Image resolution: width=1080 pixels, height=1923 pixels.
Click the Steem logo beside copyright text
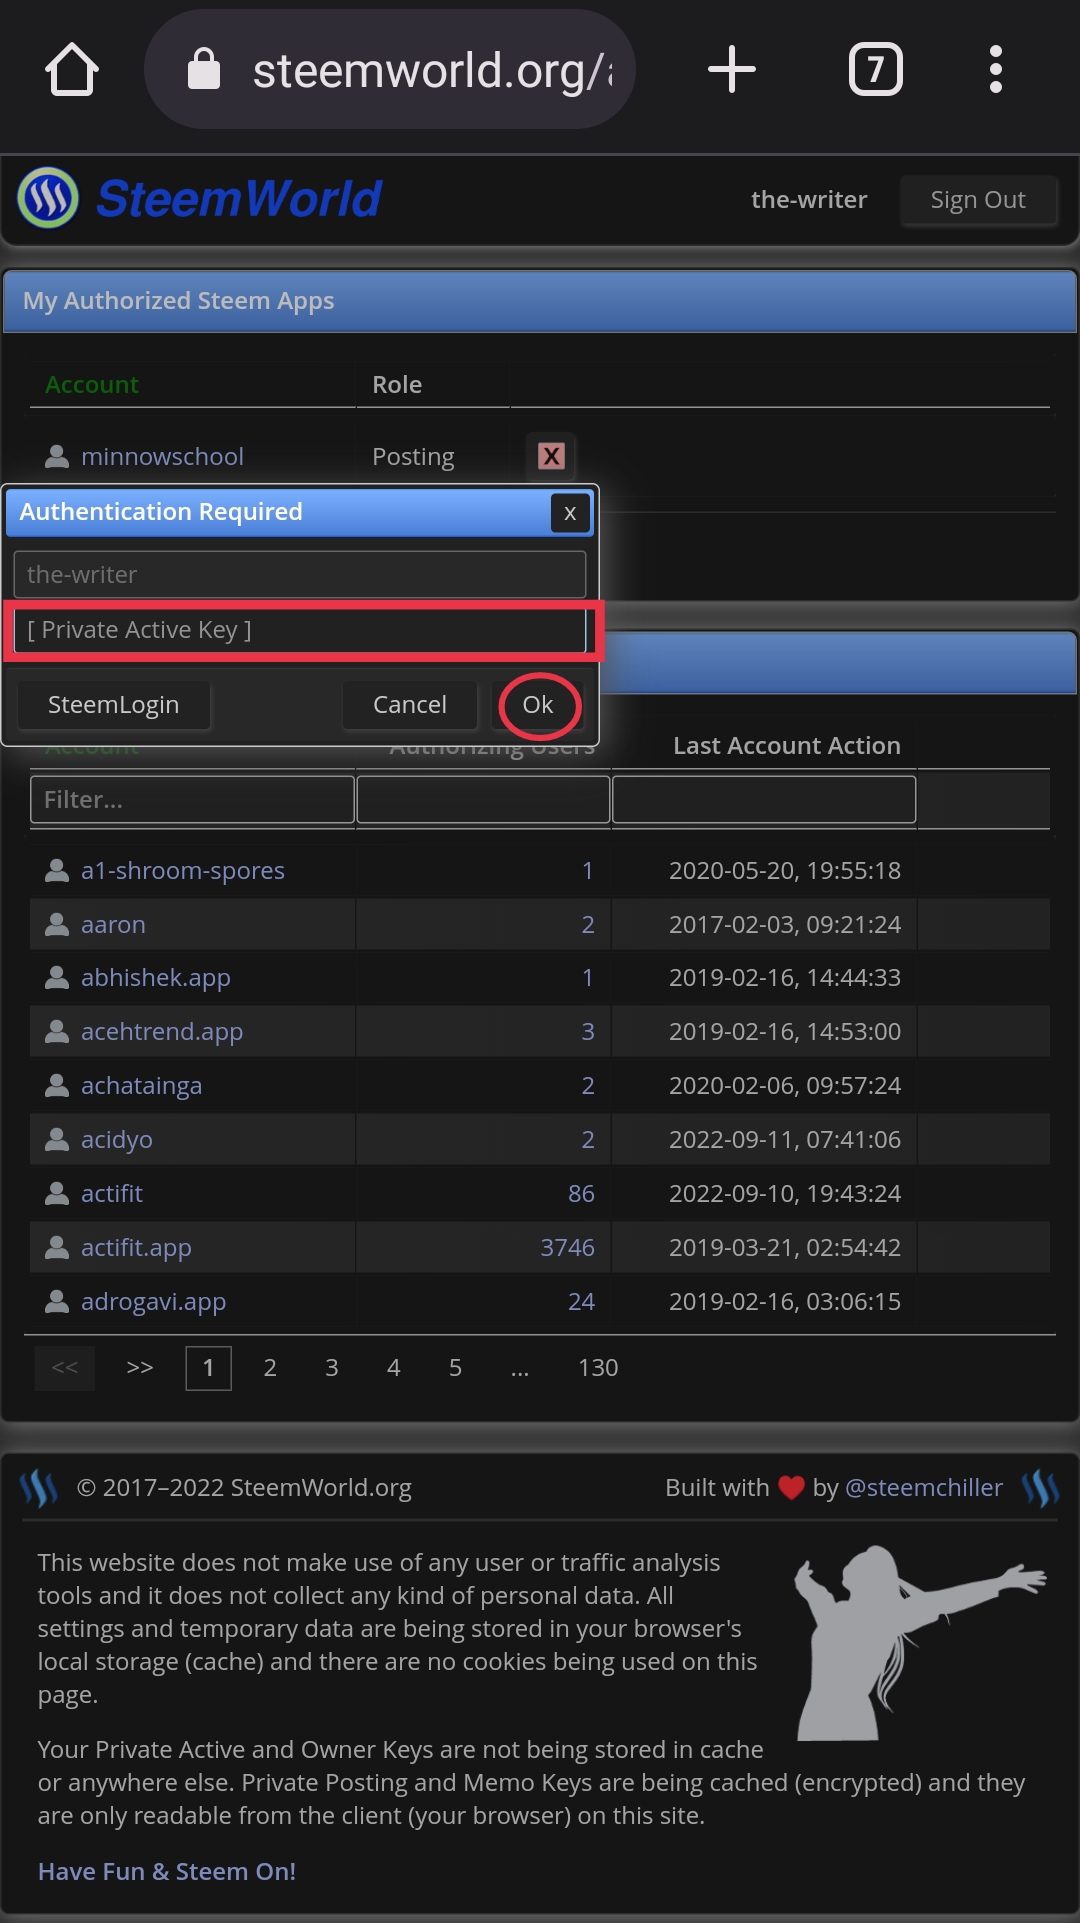39,1488
